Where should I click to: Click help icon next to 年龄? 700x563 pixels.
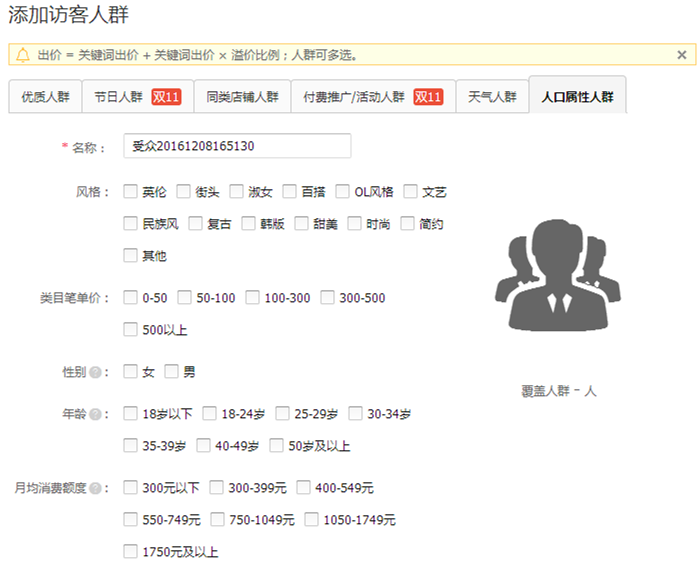click(96, 414)
